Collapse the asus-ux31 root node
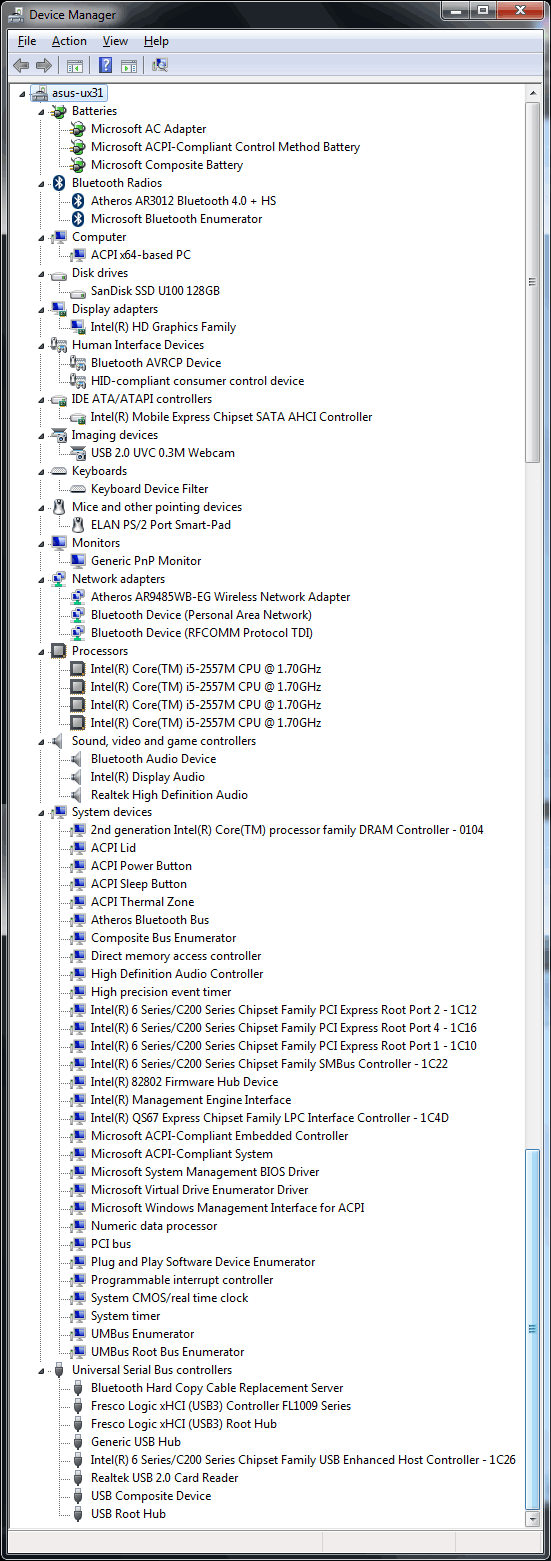Image resolution: width=551 pixels, height=1561 pixels. tap(23, 94)
